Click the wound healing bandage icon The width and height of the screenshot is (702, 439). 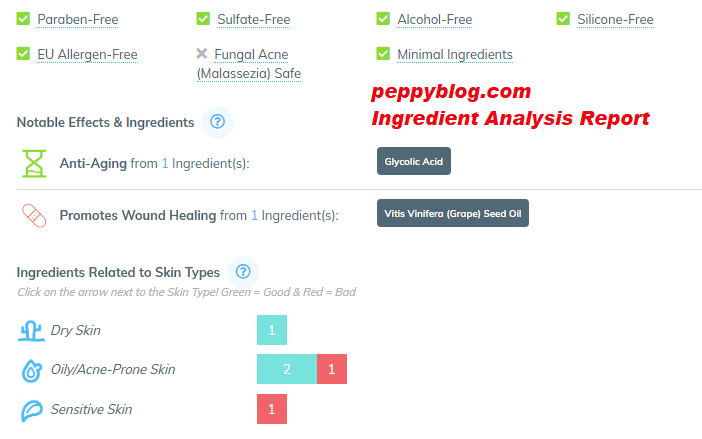(36, 215)
